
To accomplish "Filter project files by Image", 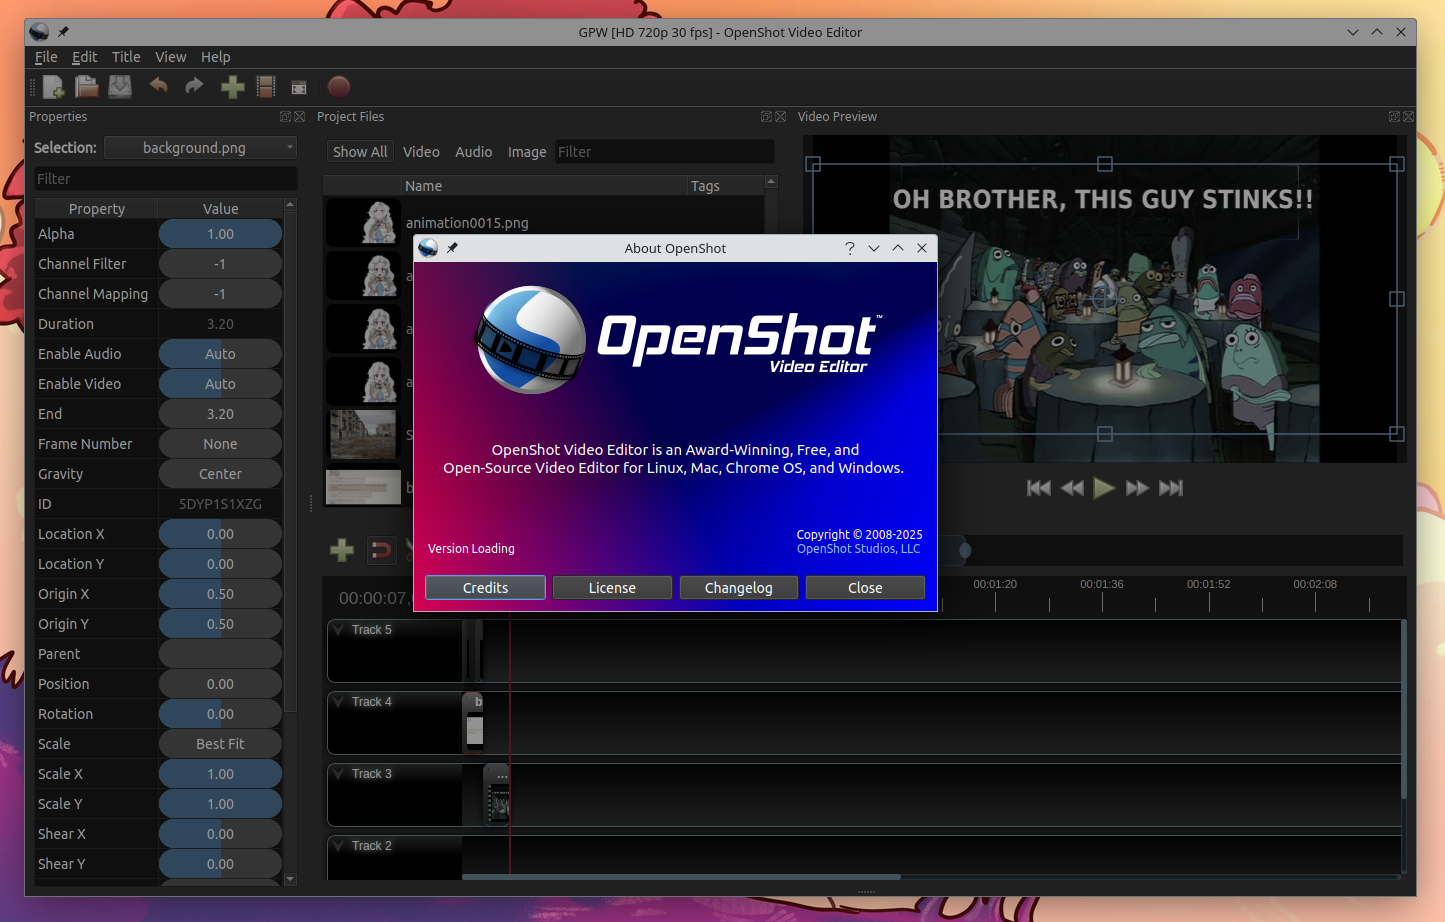I will pos(527,152).
